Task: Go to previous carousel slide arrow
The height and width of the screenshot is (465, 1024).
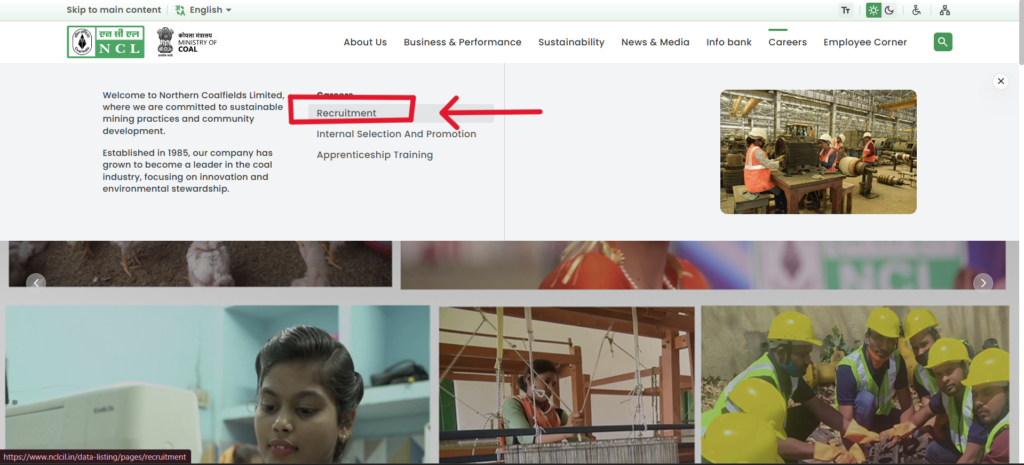Action: [36, 283]
